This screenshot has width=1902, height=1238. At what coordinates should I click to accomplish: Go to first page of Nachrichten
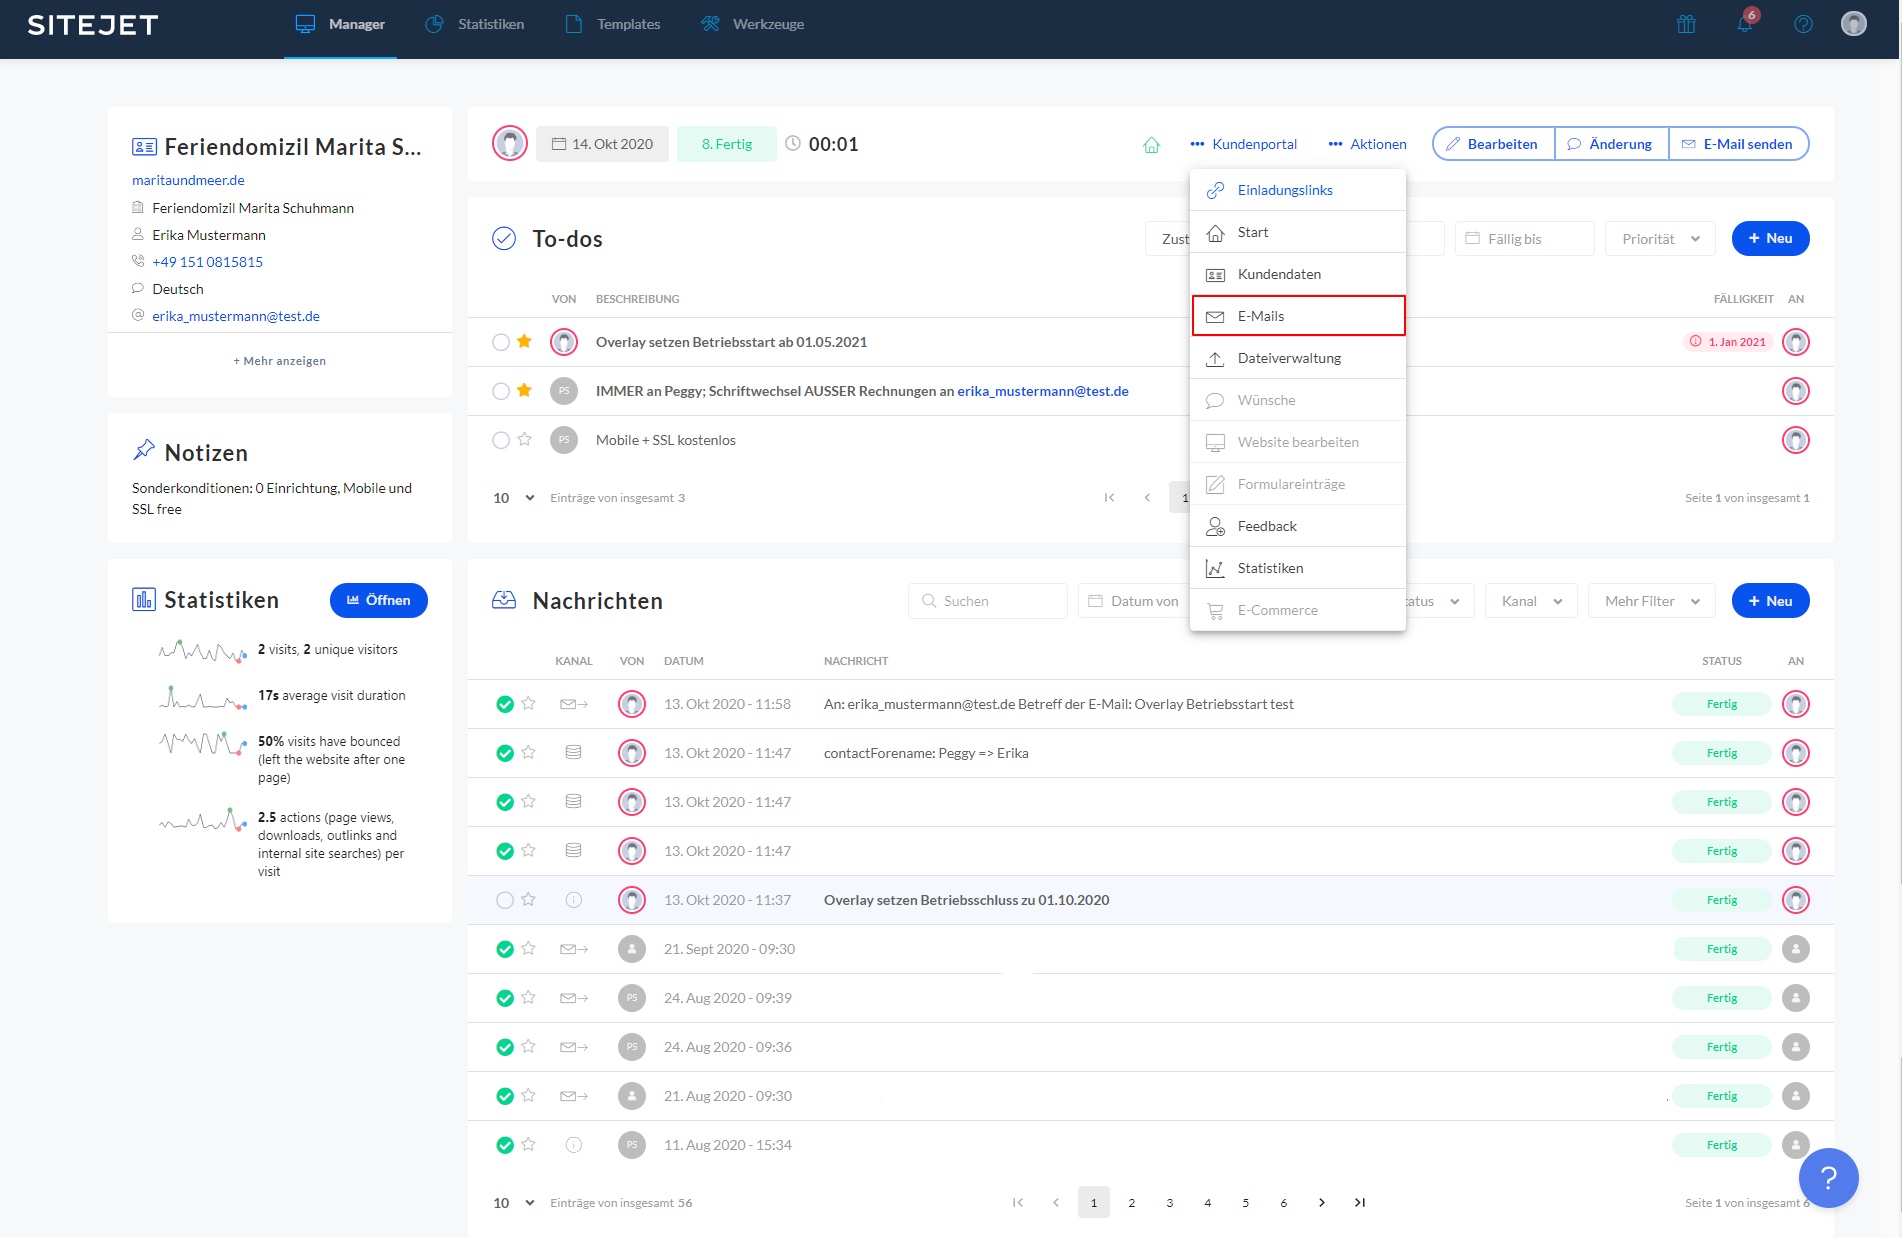(x=1018, y=1203)
